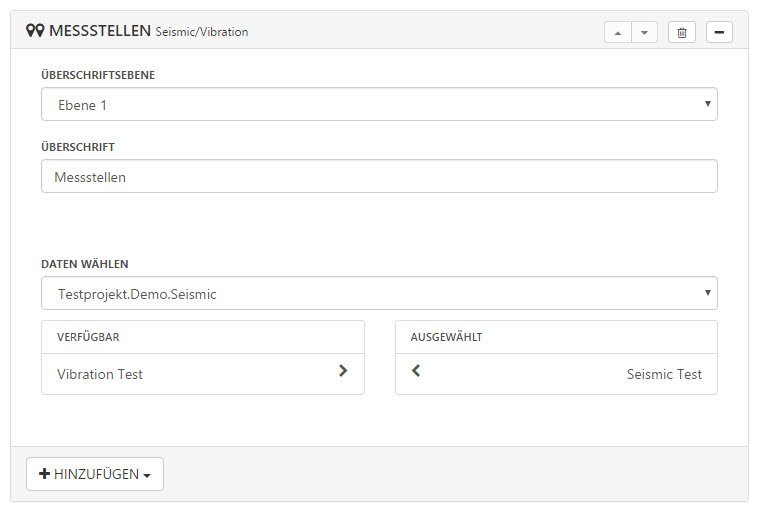Click the Daten wählen label
Viewport: 759px width, 512px height.
tap(85, 264)
